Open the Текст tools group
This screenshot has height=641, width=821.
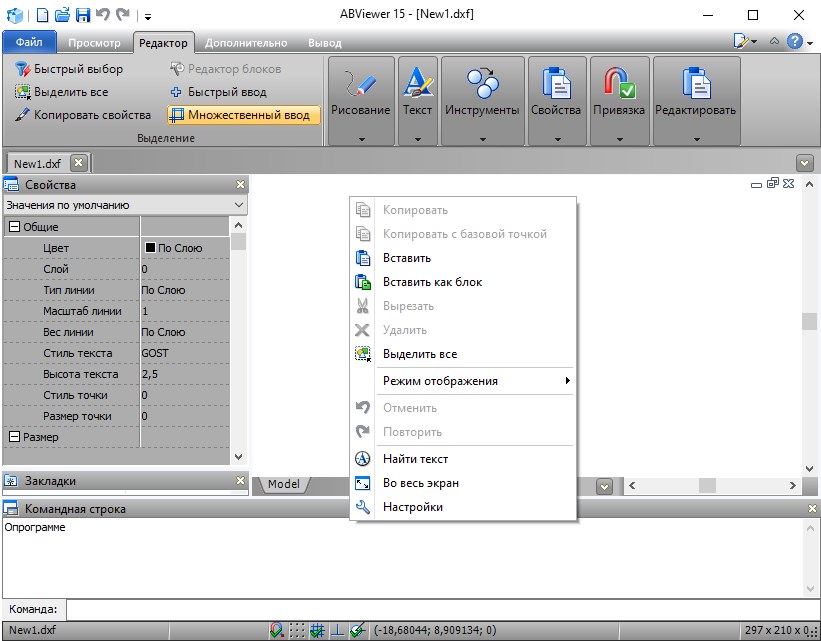[417, 100]
